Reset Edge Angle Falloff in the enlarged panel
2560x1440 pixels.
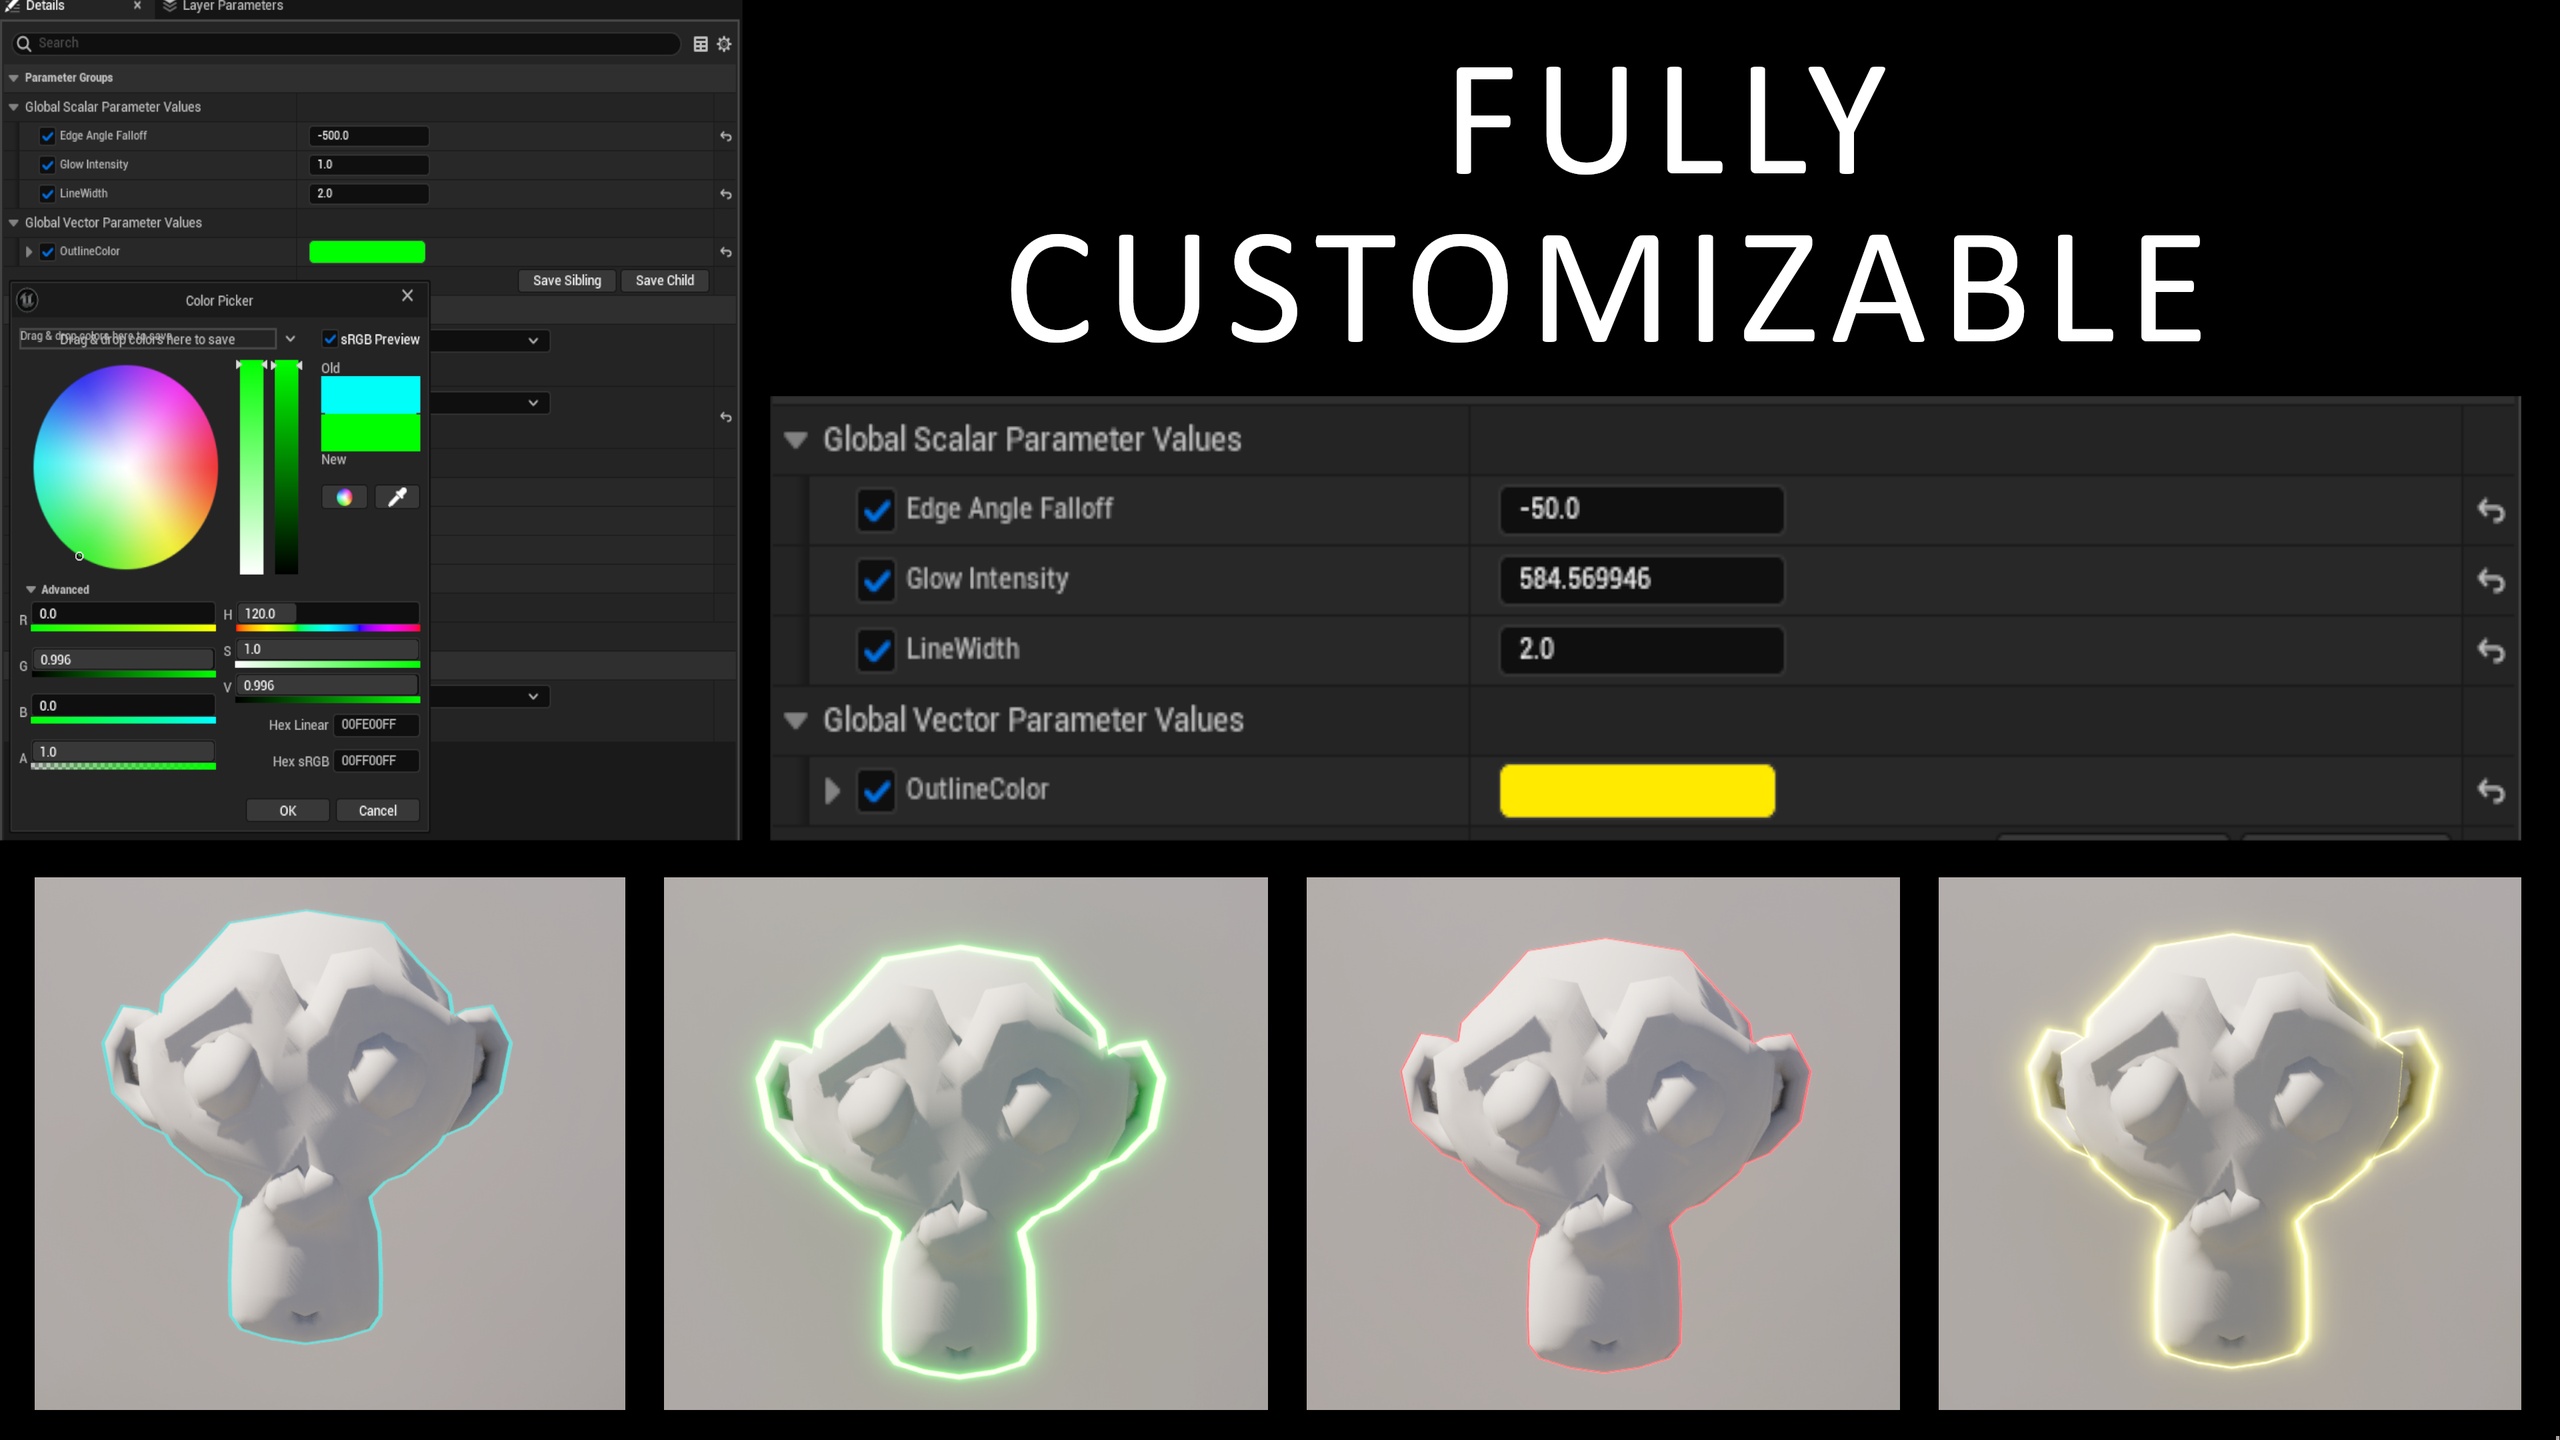pyautogui.click(x=2490, y=510)
